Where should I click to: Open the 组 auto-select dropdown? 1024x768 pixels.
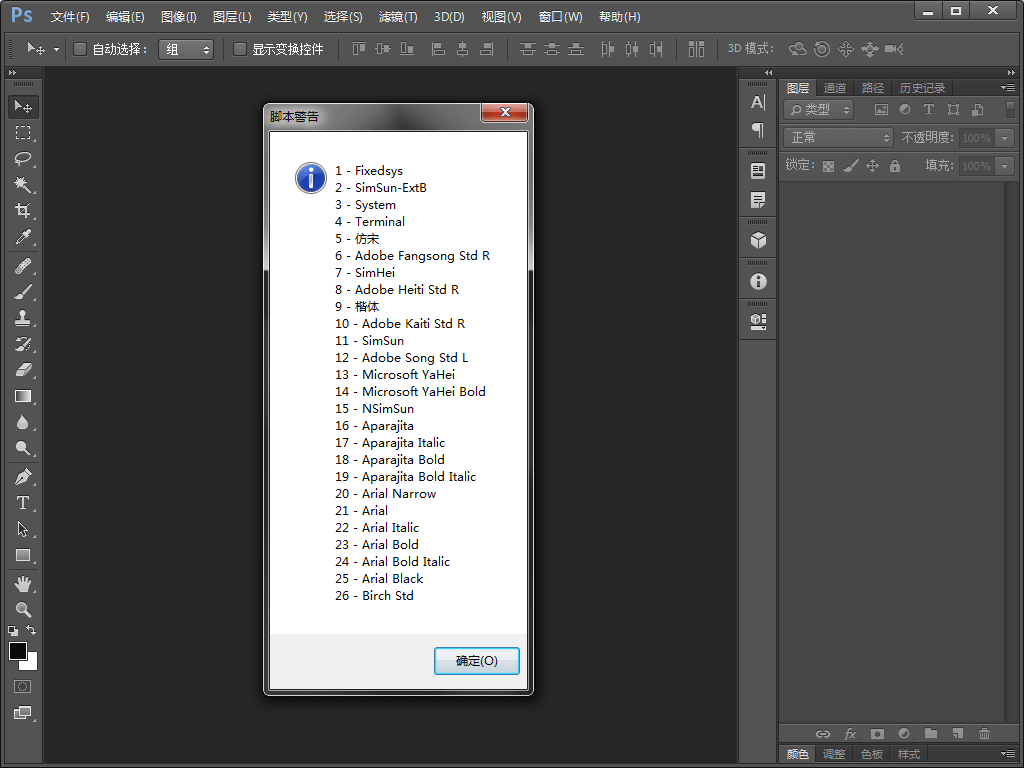[186, 50]
